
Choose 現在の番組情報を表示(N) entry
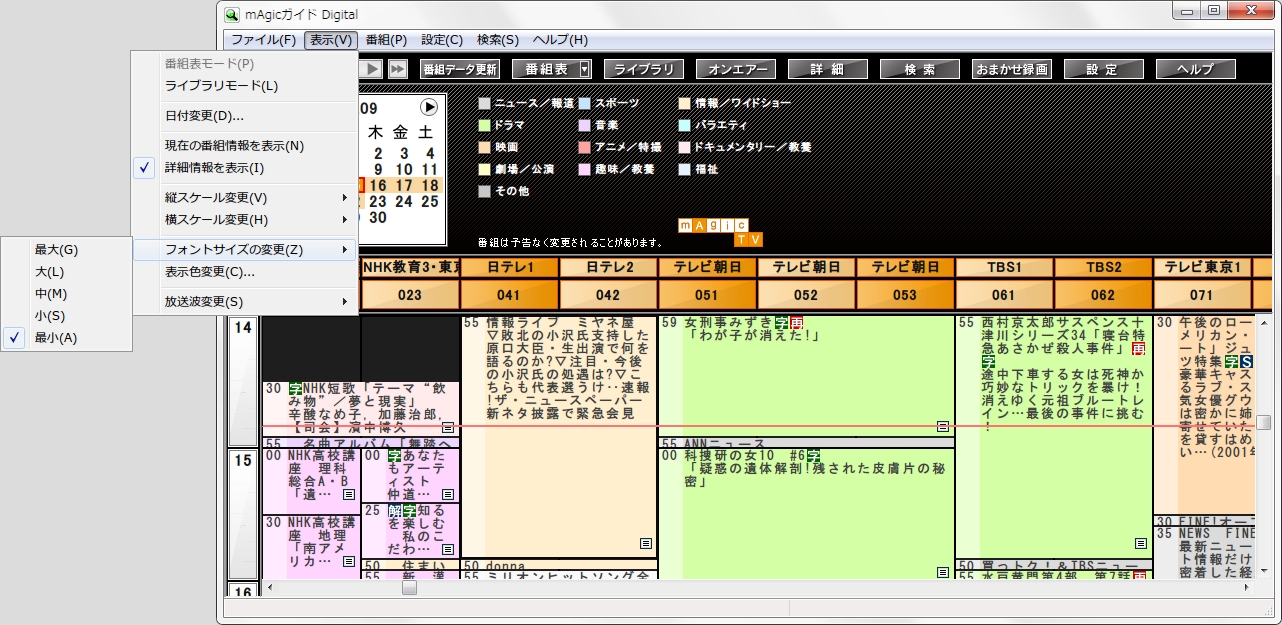tap(245, 146)
